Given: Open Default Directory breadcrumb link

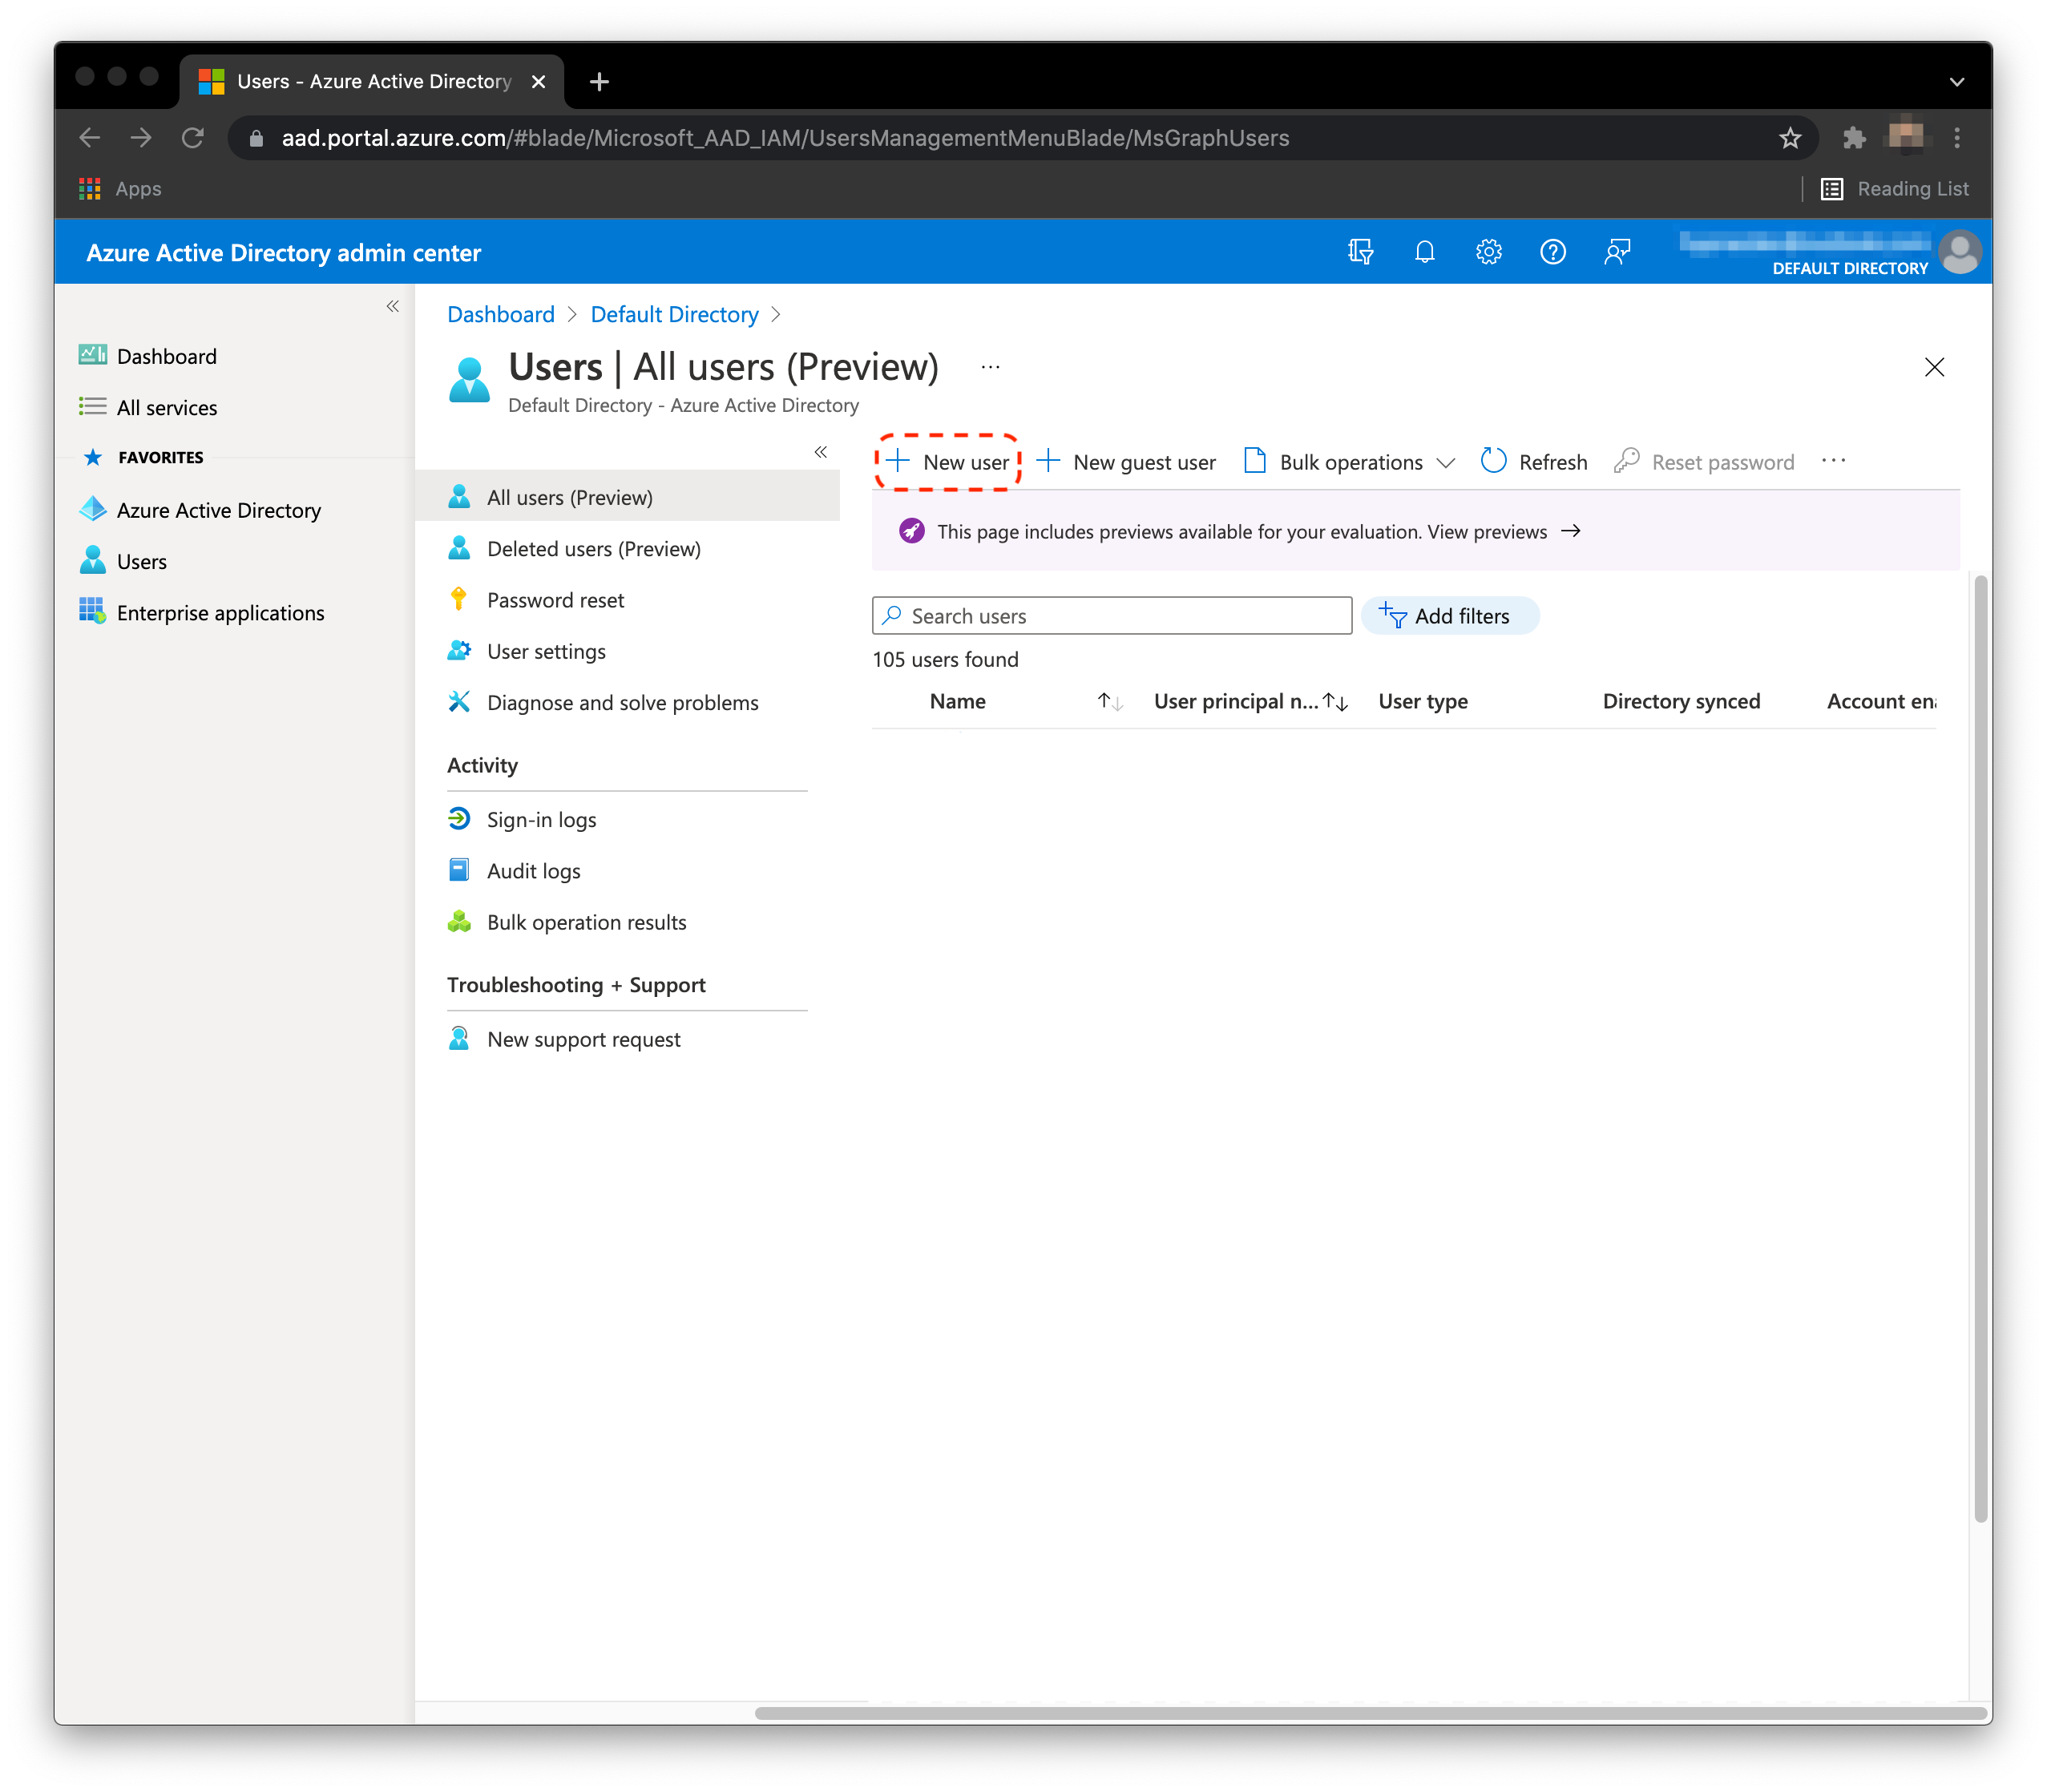Looking at the screenshot, I should coord(674,315).
